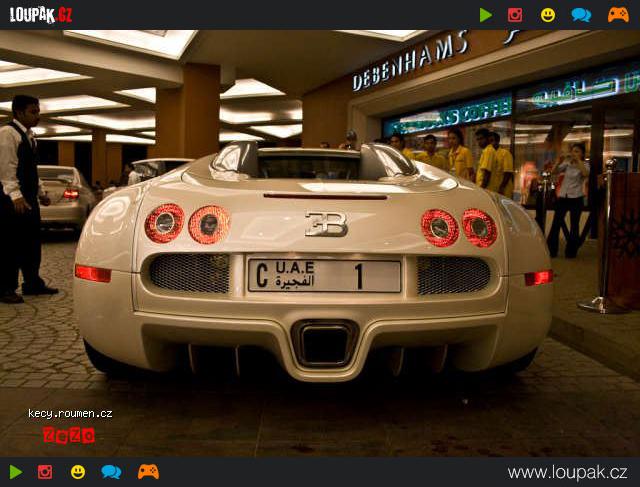Click footer orange game controller icon
The width and height of the screenshot is (640, 487).
pyautogui.click(x=148, y=472)
